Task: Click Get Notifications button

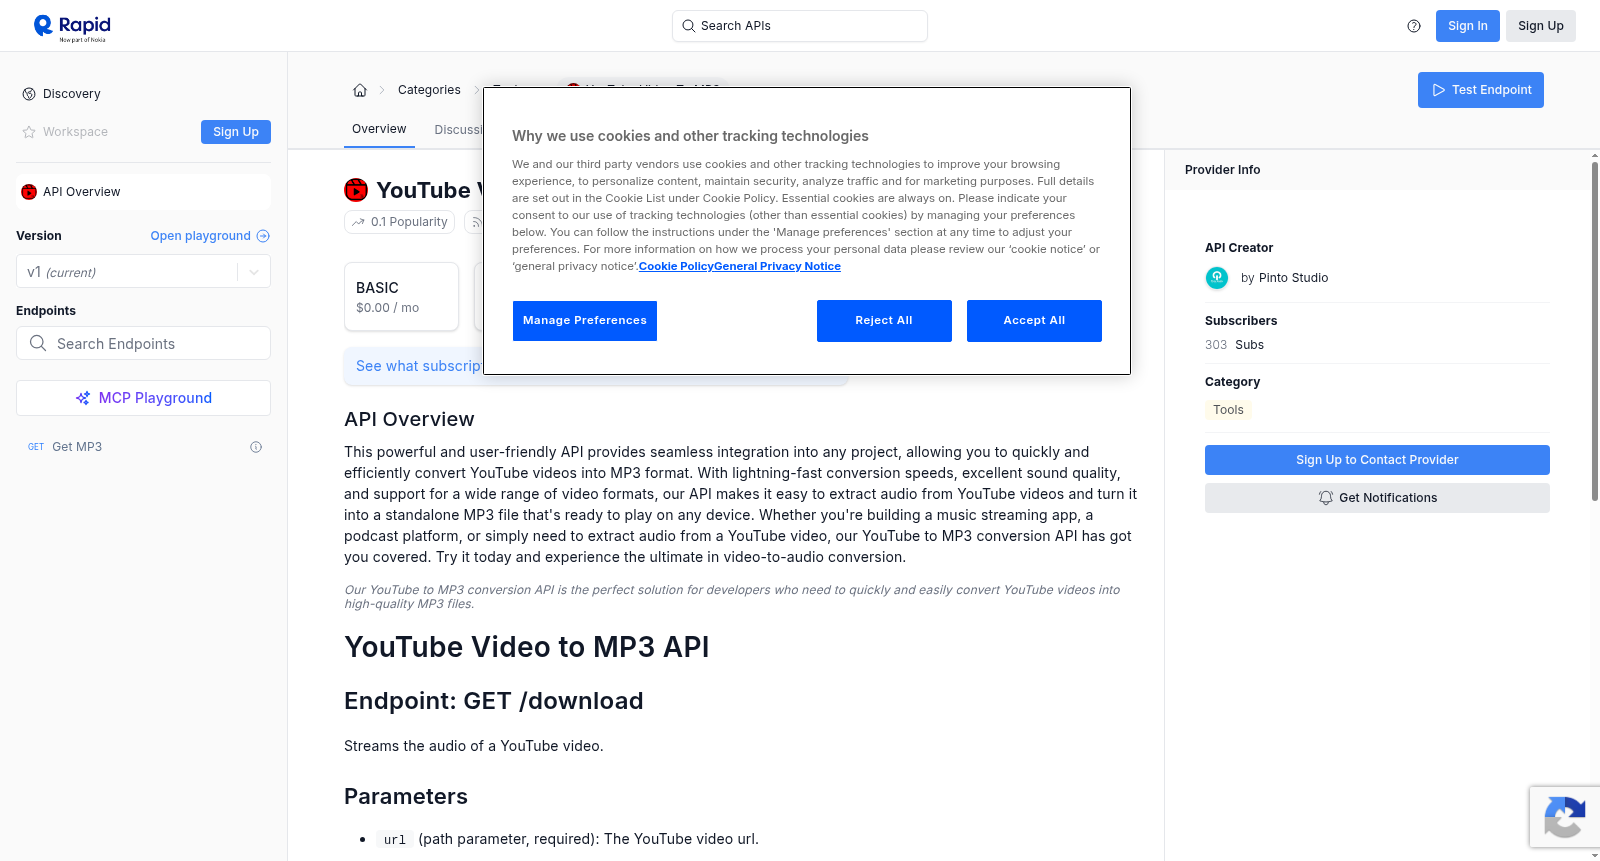Action: pos(1377,498)
